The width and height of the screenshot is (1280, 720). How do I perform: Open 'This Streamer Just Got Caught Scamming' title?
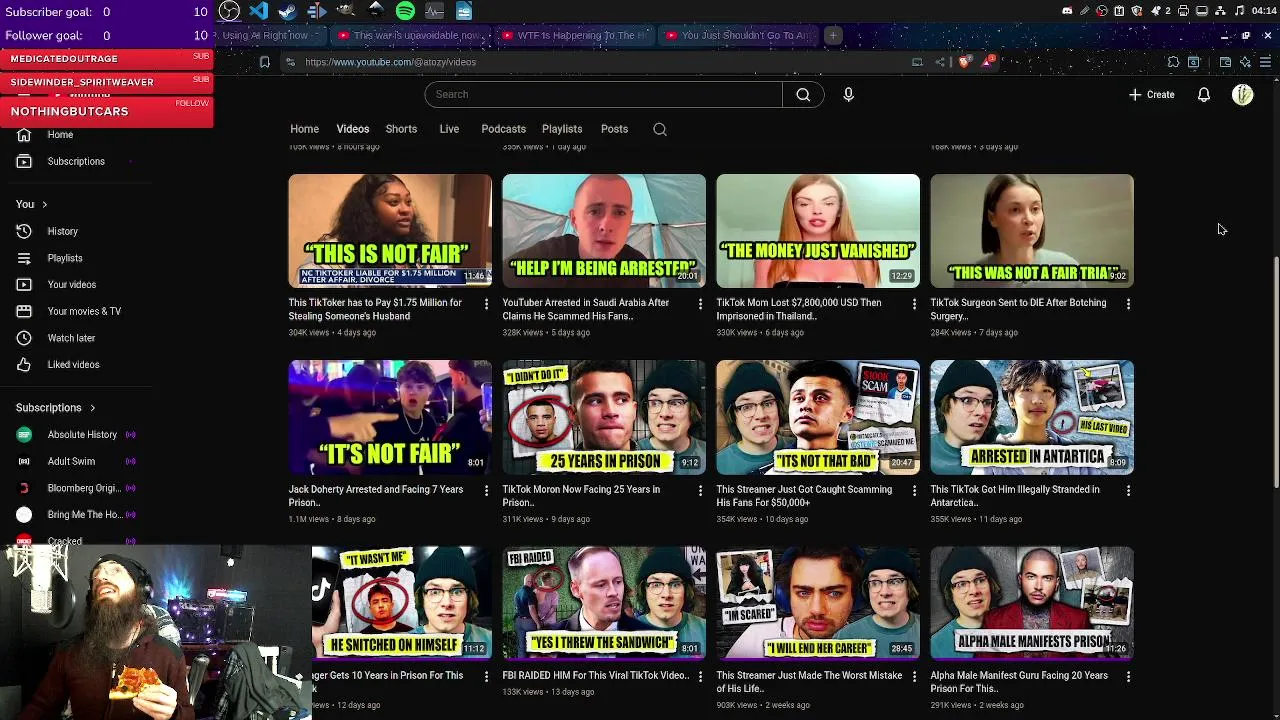(x=804, y=496)
